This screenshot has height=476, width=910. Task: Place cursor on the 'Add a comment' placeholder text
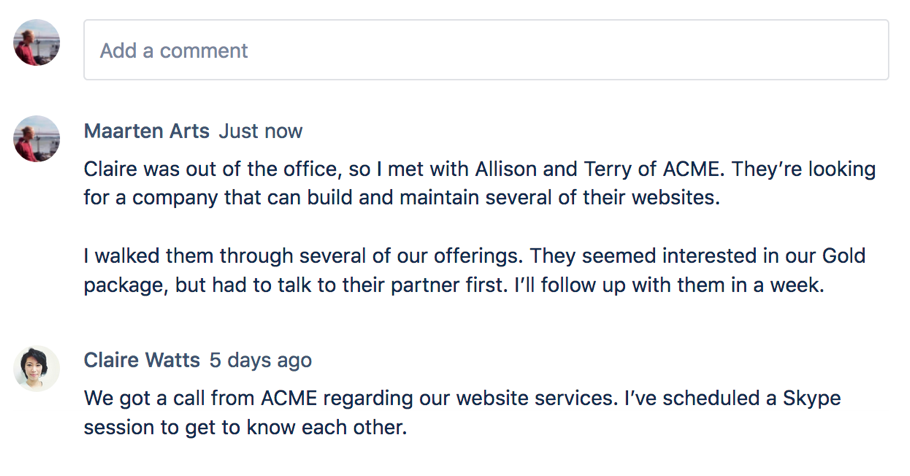pos(174,51)
